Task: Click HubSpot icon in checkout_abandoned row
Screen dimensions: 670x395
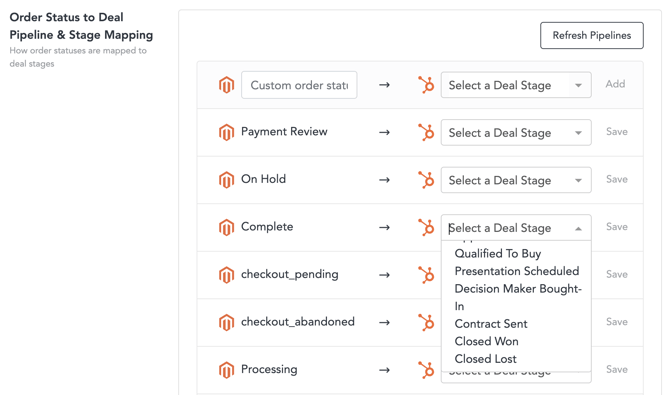Action: [x=426, y=322]
